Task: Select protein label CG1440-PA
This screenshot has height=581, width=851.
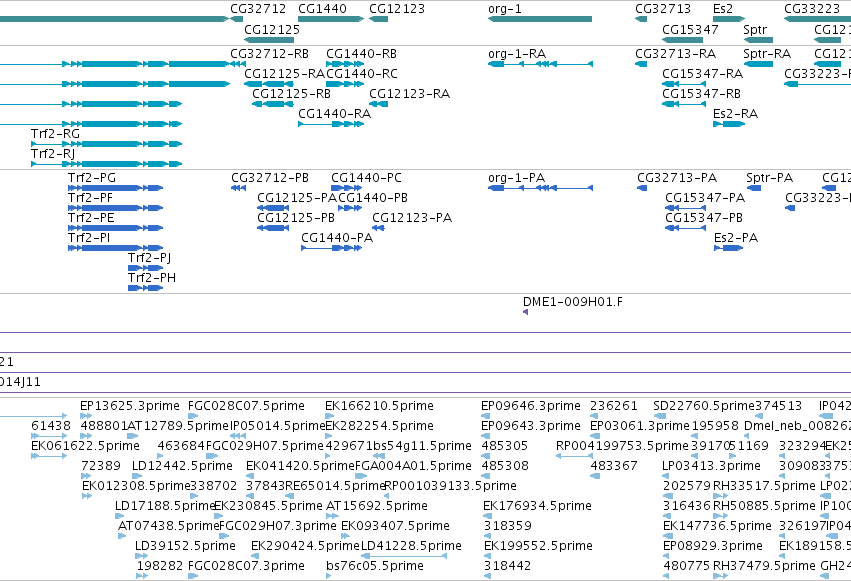Action: pyautogui.click(x=337, y=238)
